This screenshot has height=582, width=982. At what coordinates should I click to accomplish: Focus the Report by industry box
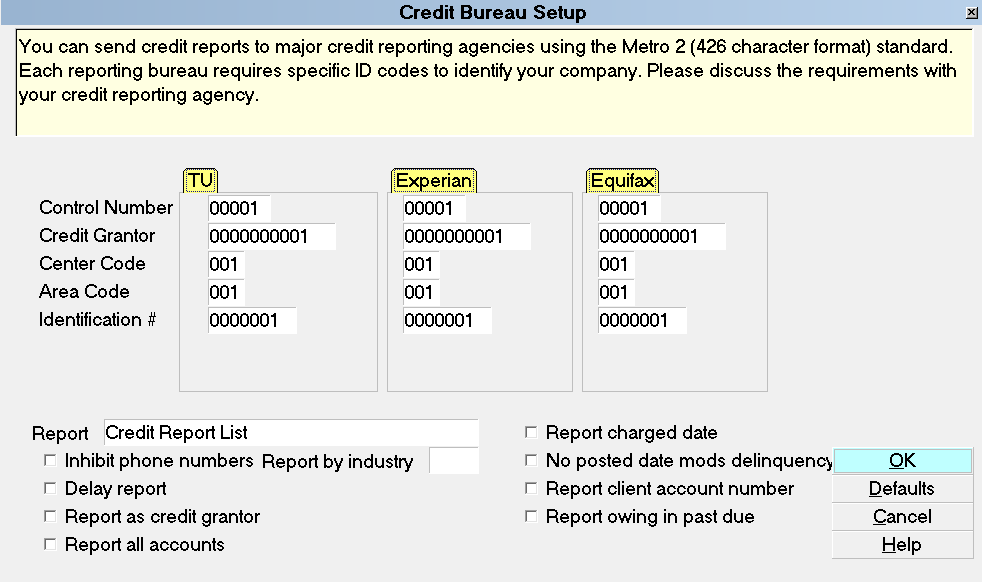pyautogui.click(x=453, y=460)
